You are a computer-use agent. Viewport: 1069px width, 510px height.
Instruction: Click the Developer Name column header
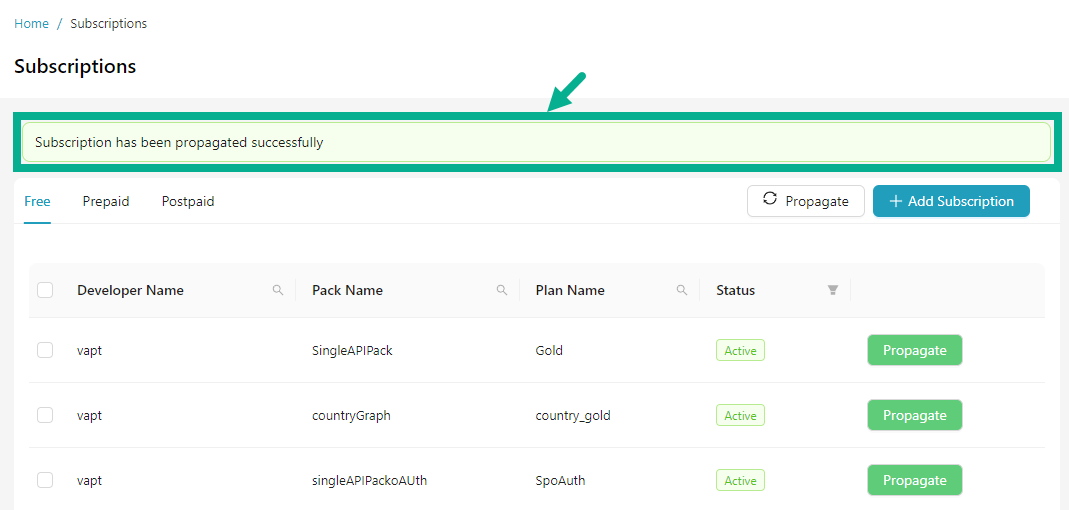[130, 290]
